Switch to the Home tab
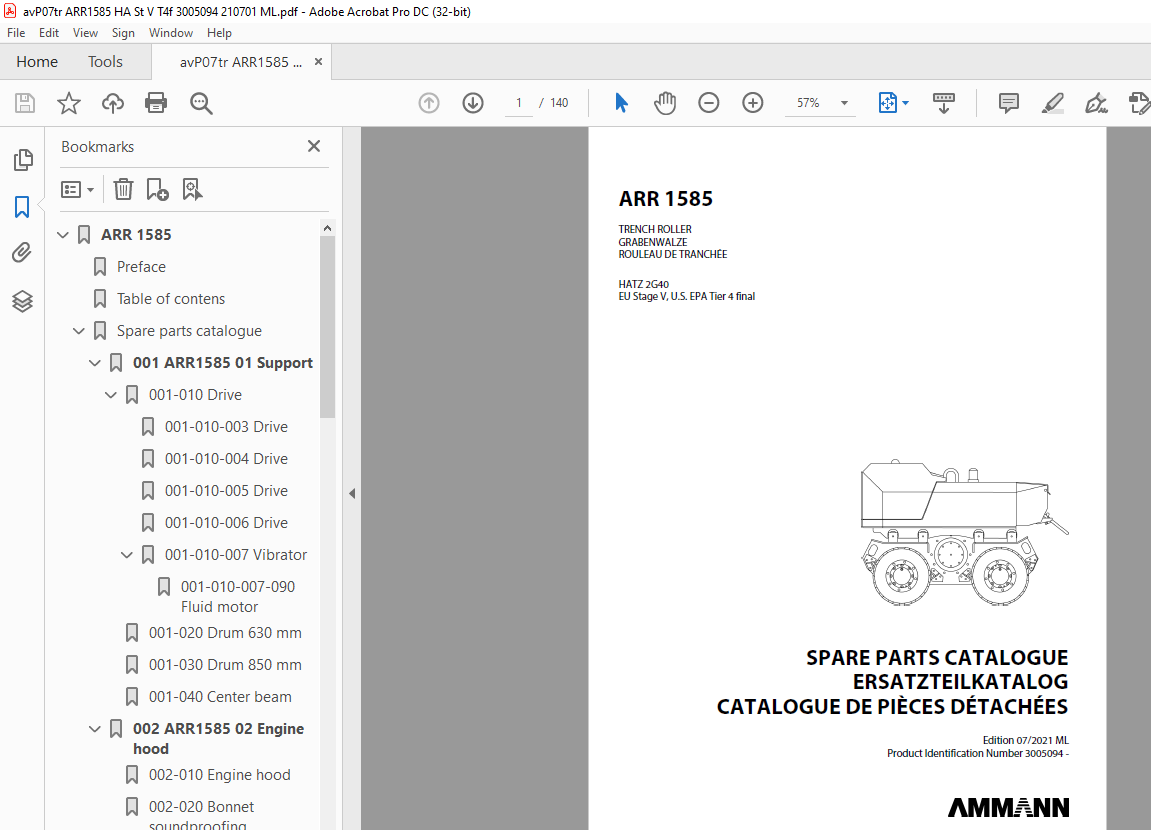1151x830 pixels. pos(37,62)
